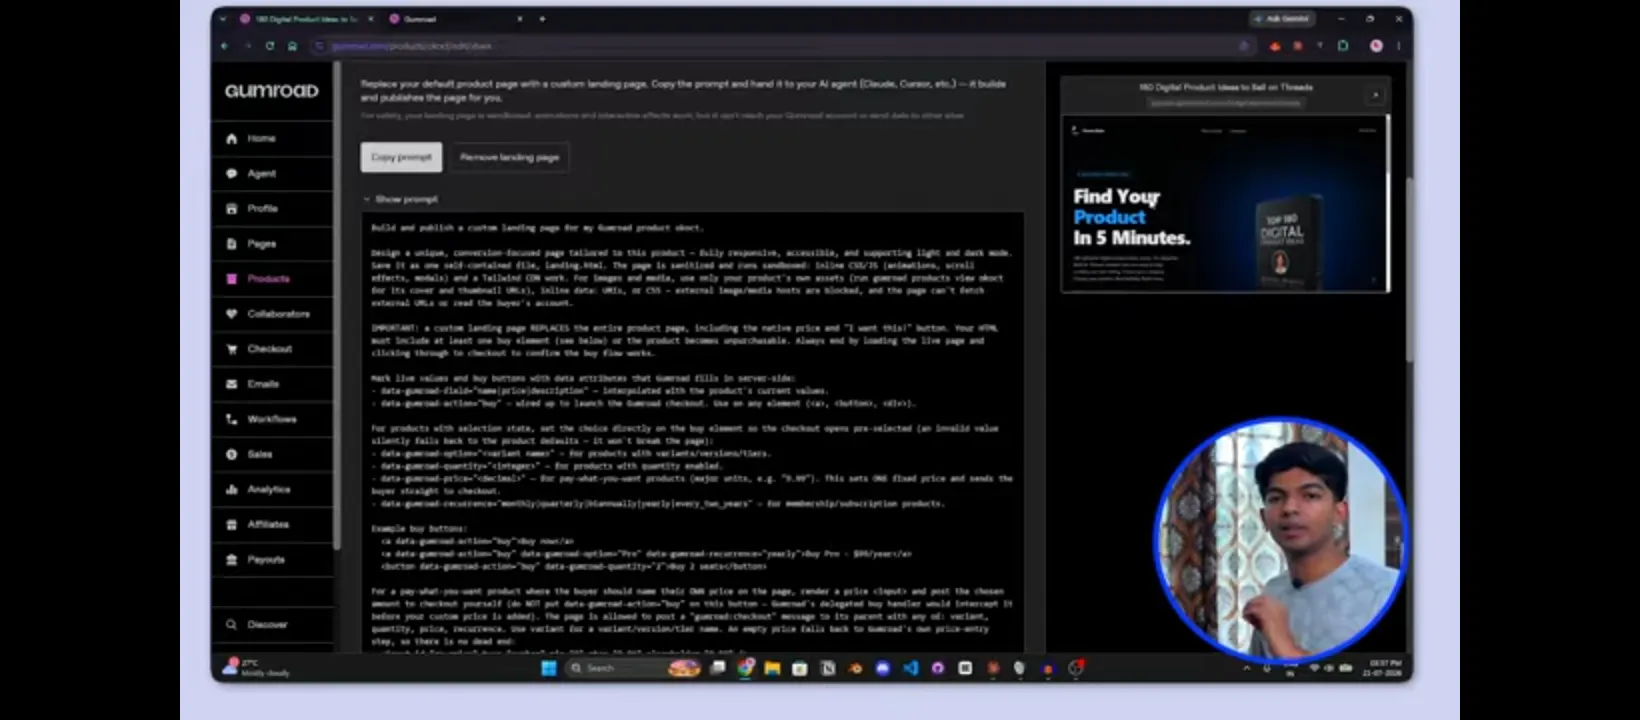Image resolution: width=1640 pixels, height=720 pixels.
Task: Bookmark this page with the star icon
Action: (x=1244, y=46)
